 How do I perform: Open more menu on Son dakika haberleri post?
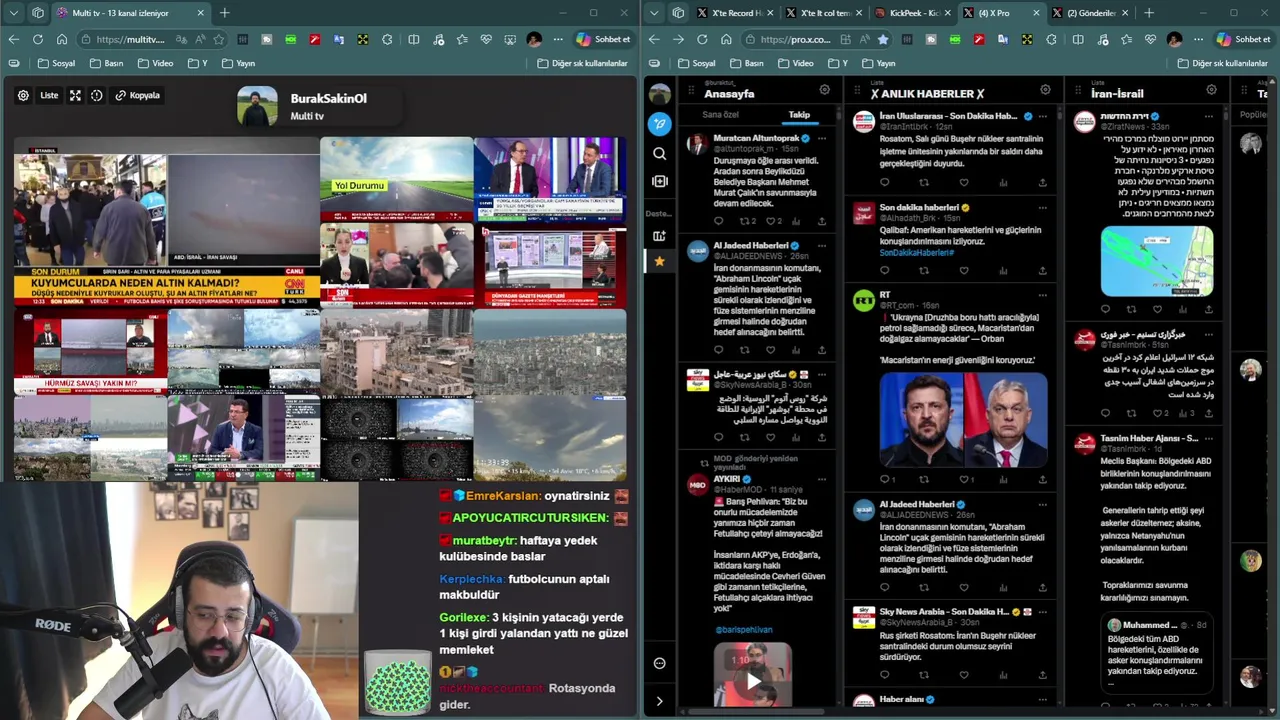pyautogui.click(x=1042, y=208)
